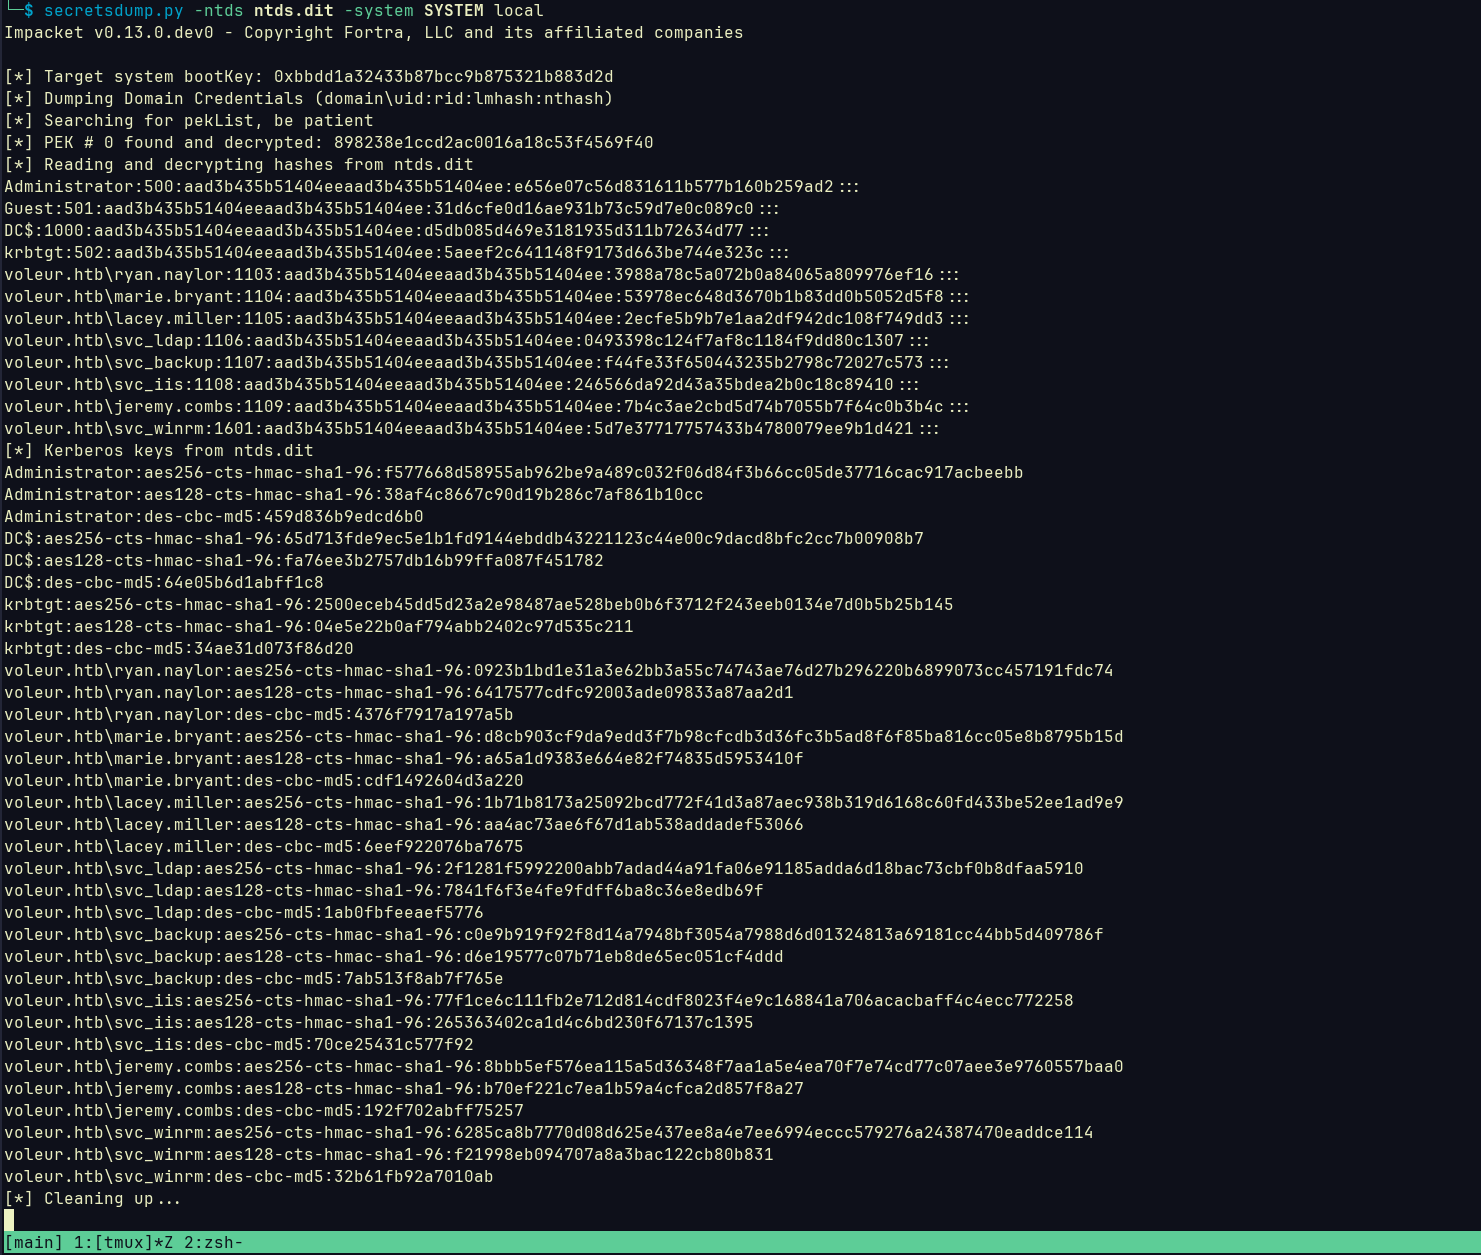Click the 'Searching for pekList' line
1481x1255 pixels.
189,121
